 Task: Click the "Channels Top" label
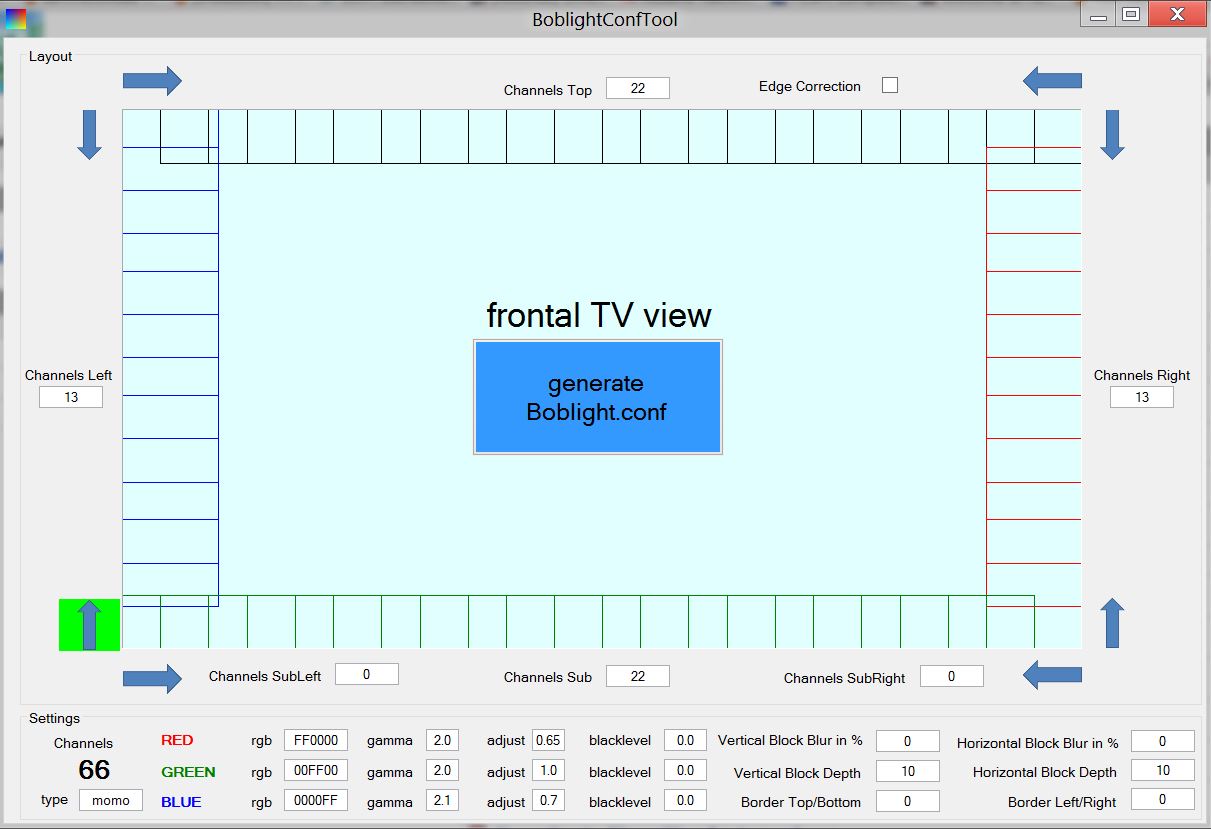pyautogui.click(x=548, y=90)
